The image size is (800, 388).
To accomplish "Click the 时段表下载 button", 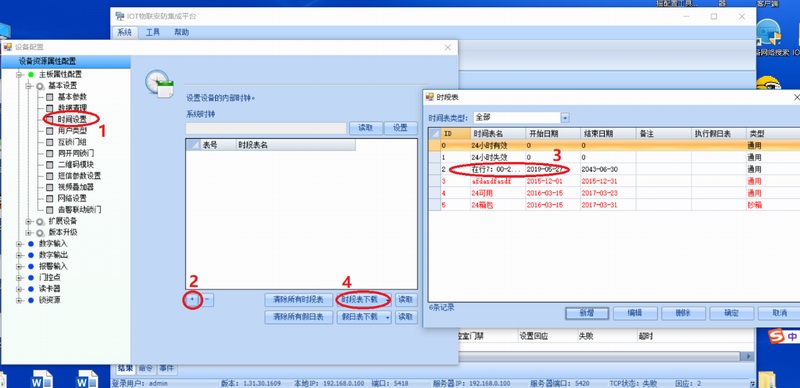I will 363,300.
